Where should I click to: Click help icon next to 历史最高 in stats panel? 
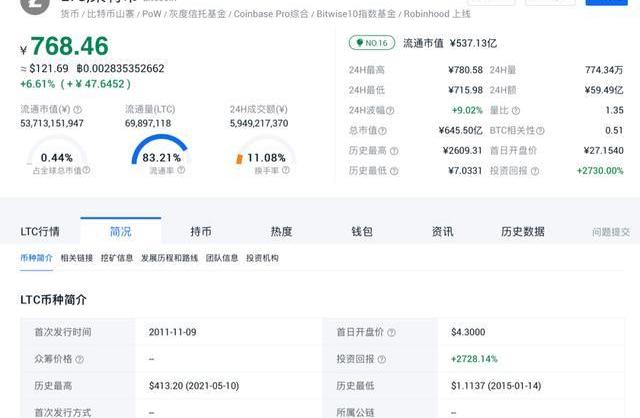[x=394, y=151]
